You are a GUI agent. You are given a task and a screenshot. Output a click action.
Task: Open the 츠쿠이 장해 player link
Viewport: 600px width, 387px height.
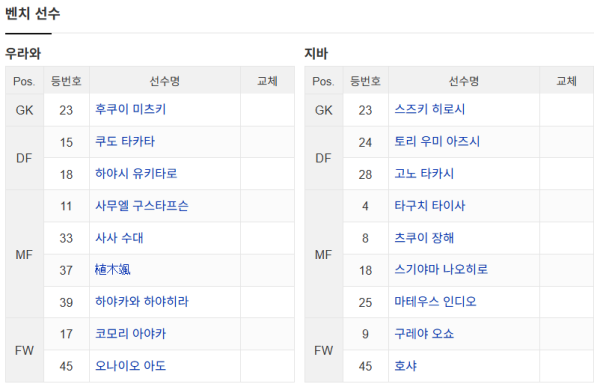point(424,238)
